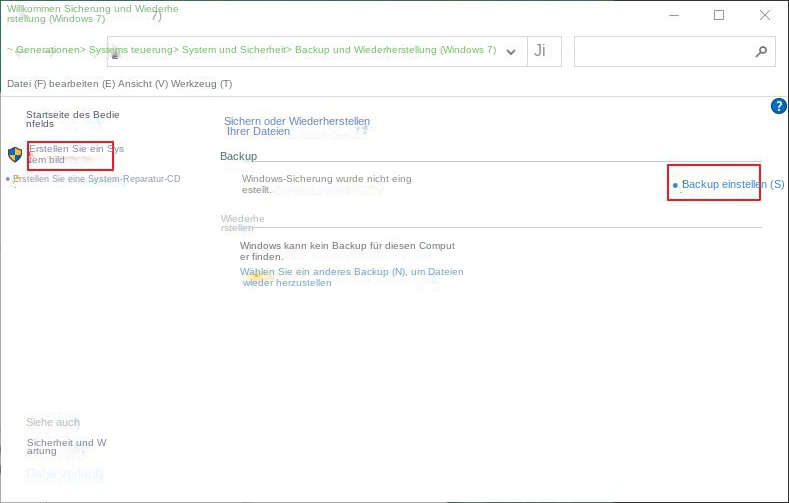Viewport: 789px width, 503px height.
Task: Click the shield icon beside Systembild link
Action: 15,154
